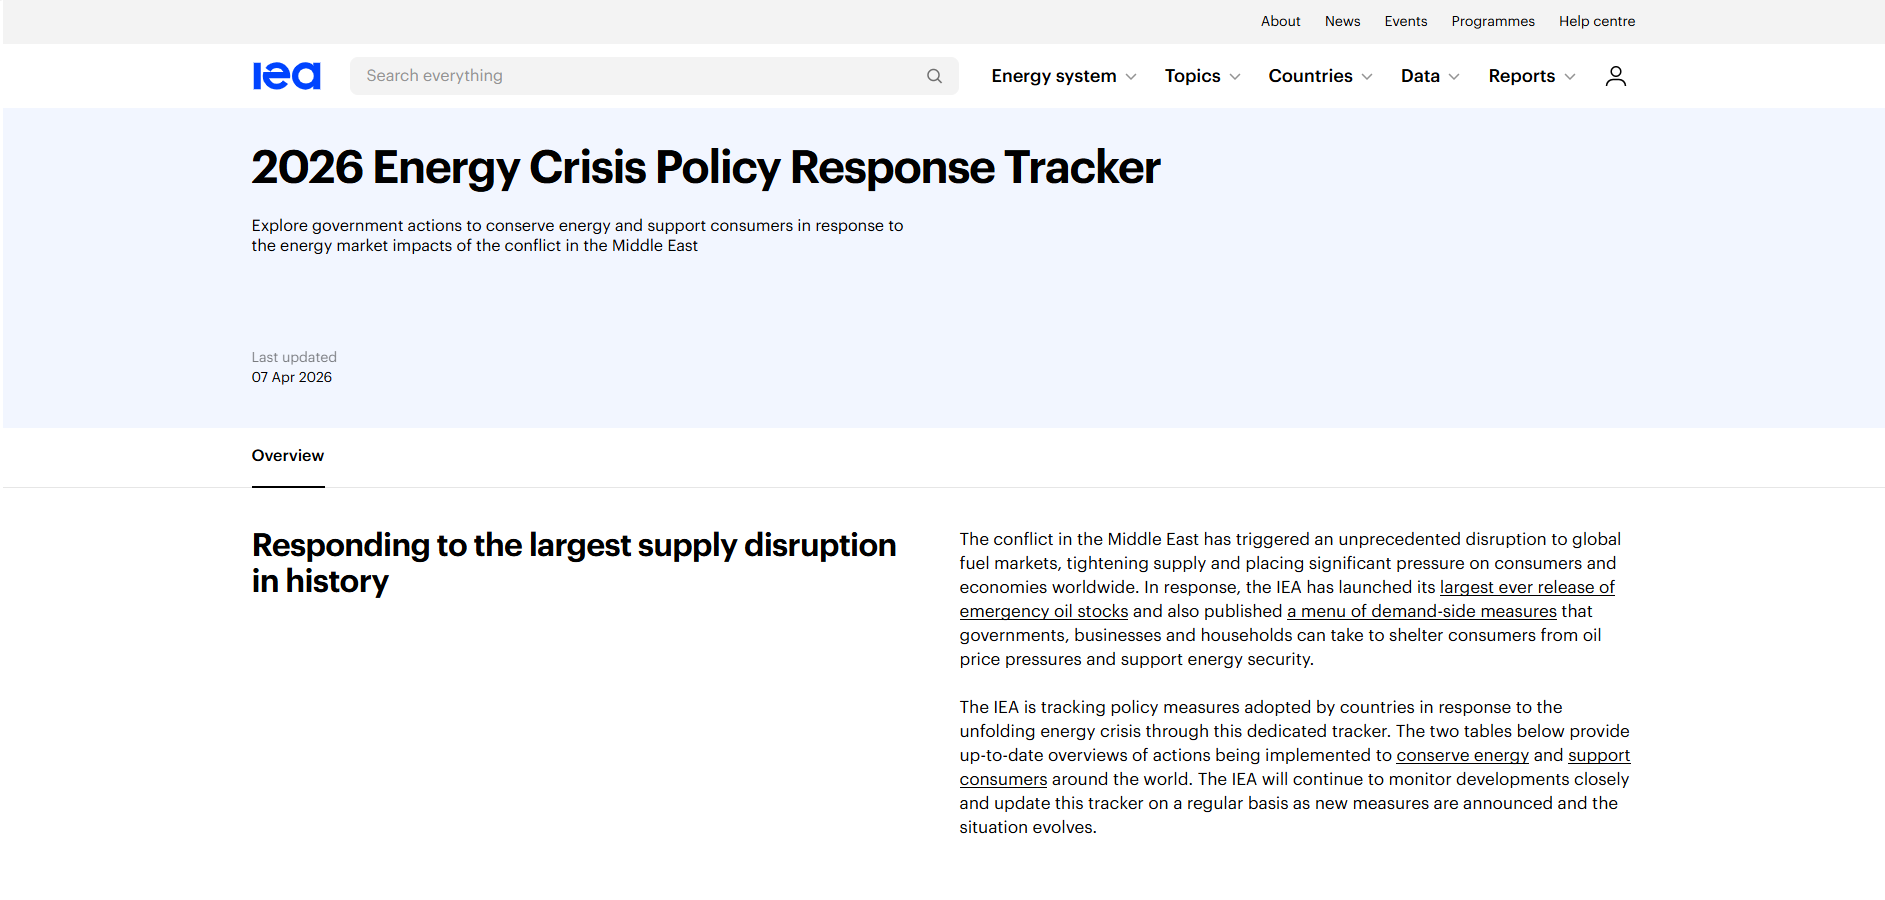
Task: Open the user account icon
Action: (x=1616, y=75)
